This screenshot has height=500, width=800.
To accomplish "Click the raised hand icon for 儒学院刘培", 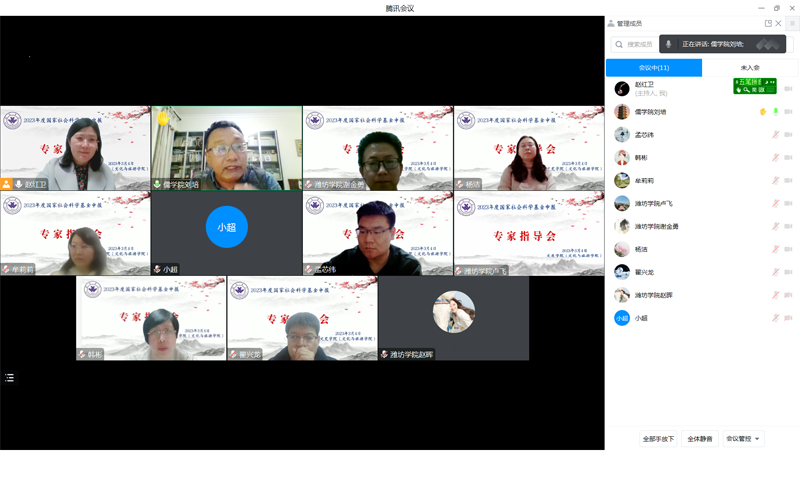I will [763, 112].
